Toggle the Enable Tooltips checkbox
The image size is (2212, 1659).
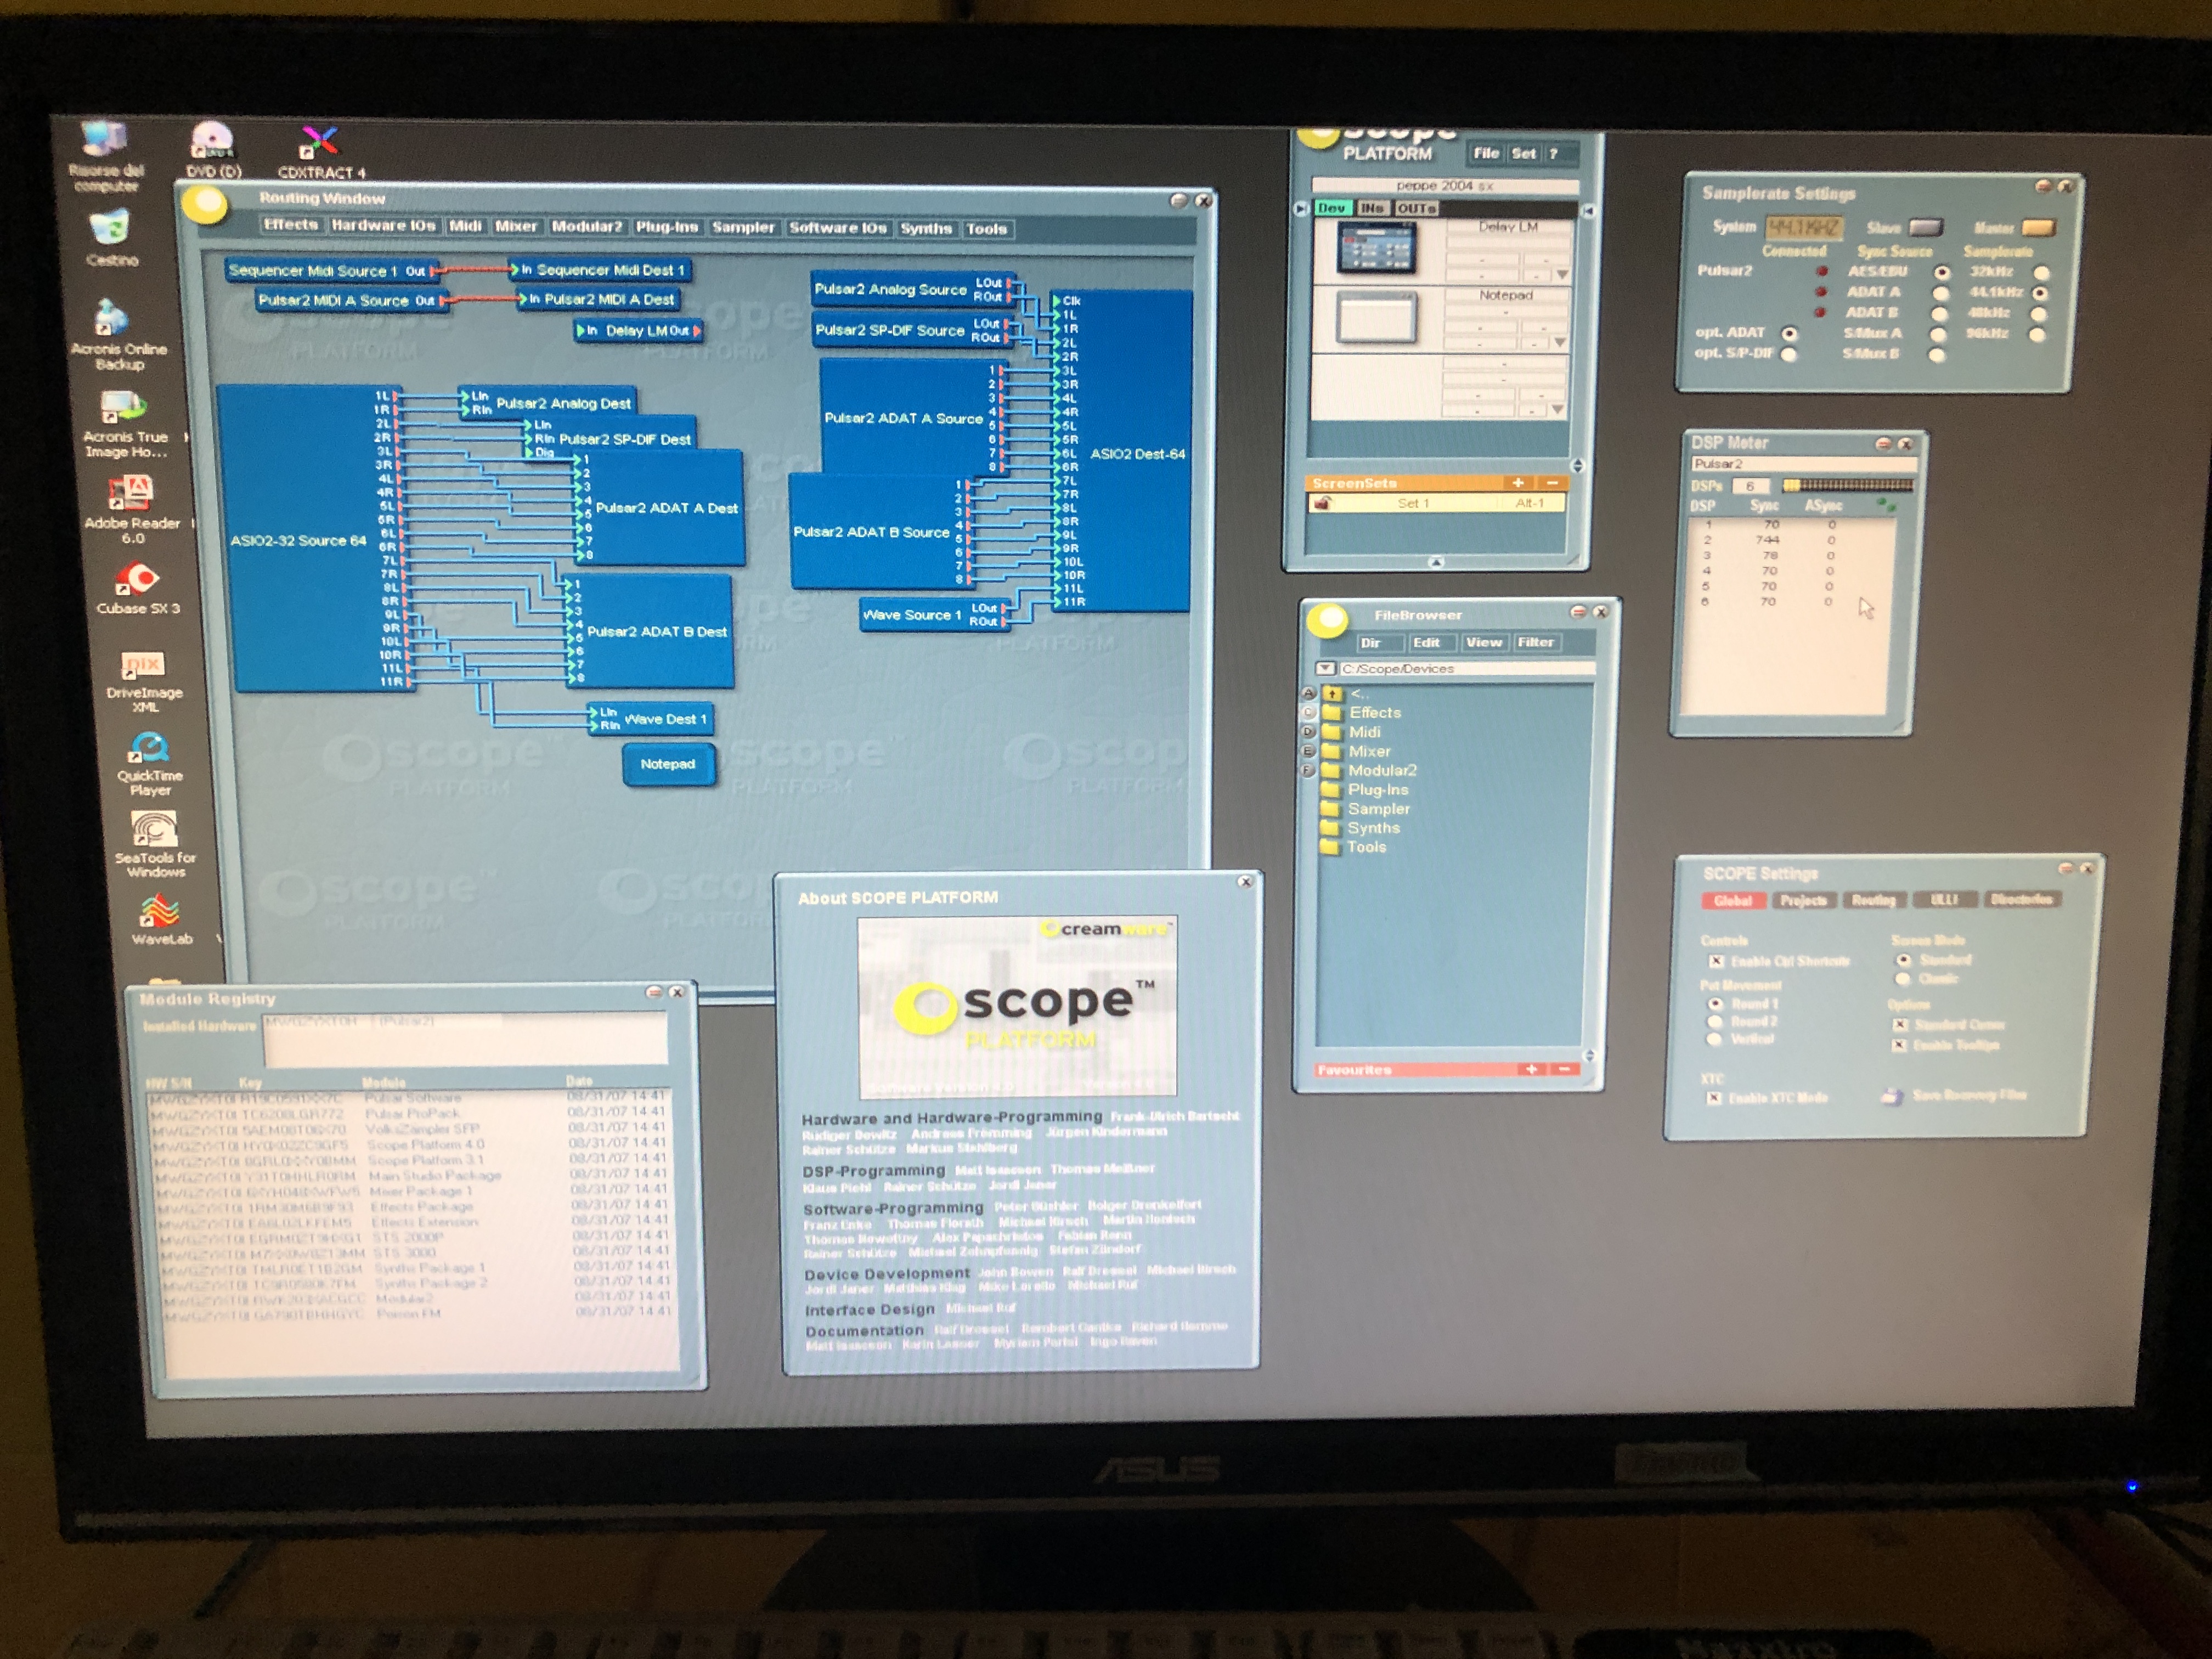click(1899, 1045)
